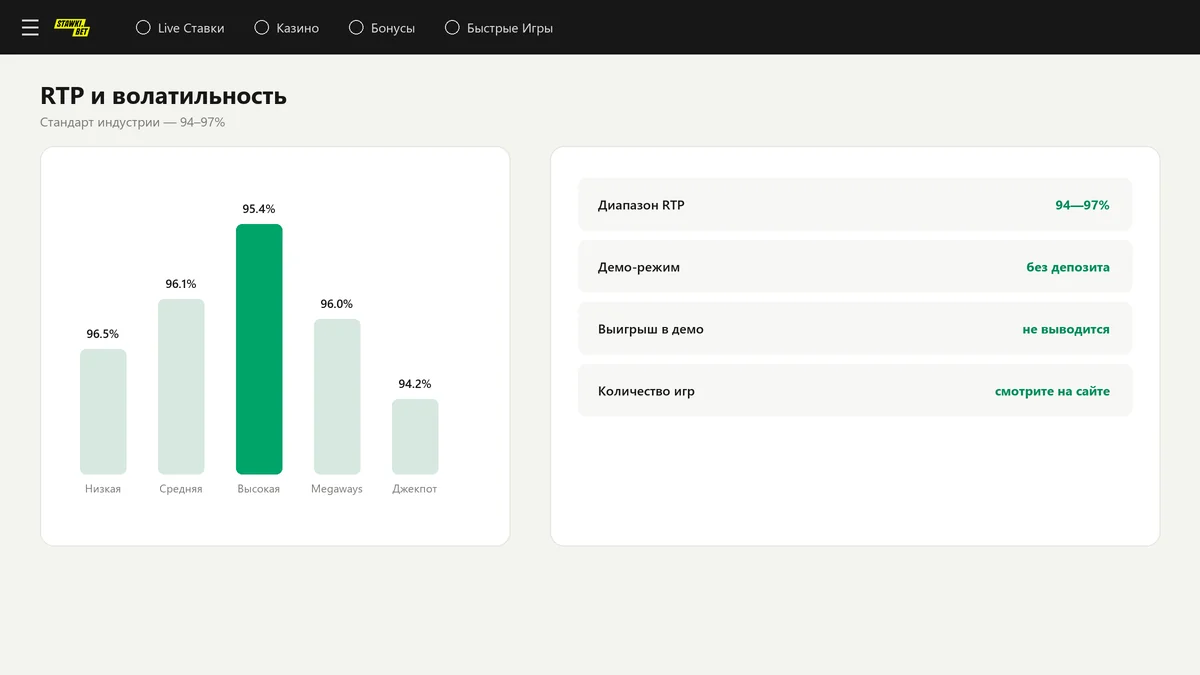Screen dimensions: 1200x675
Task: Open the hamburger menu
Action: pos(30,28)
